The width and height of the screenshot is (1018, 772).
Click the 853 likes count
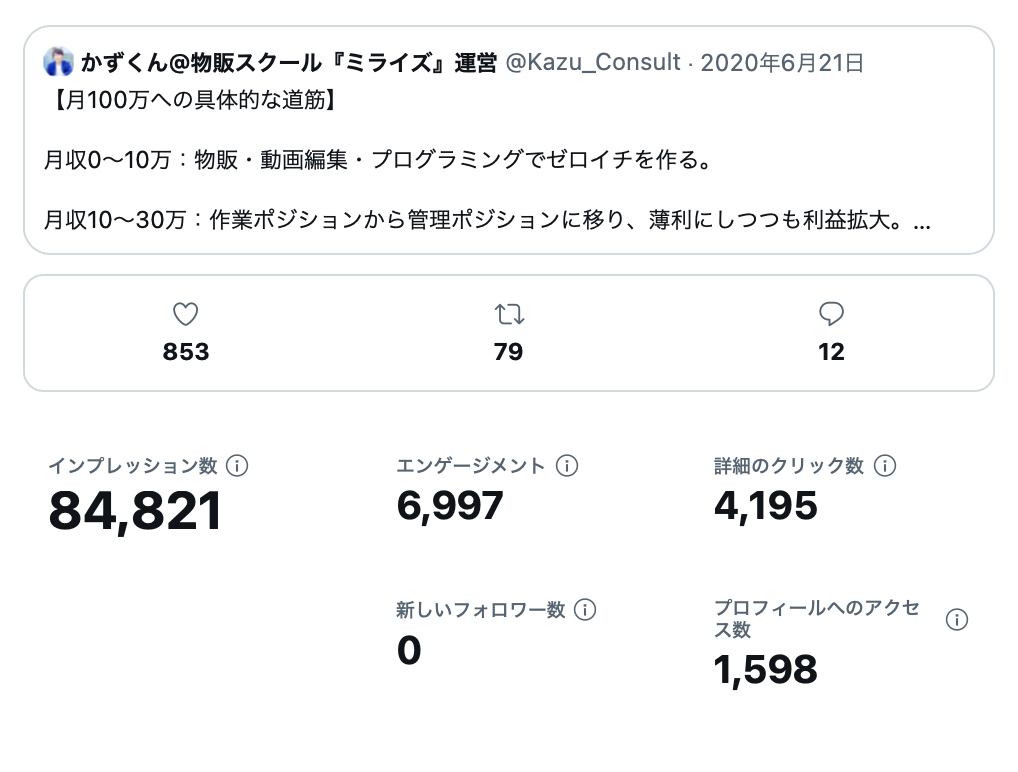point(186,352)
